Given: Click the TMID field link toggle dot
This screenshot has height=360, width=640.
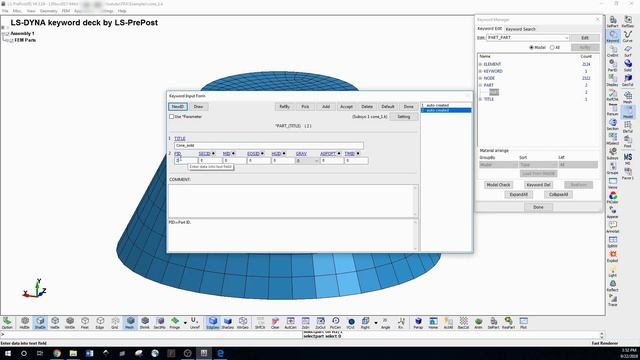Looking at the screenshot, I should pyautogui.click(x=358, y=153).
